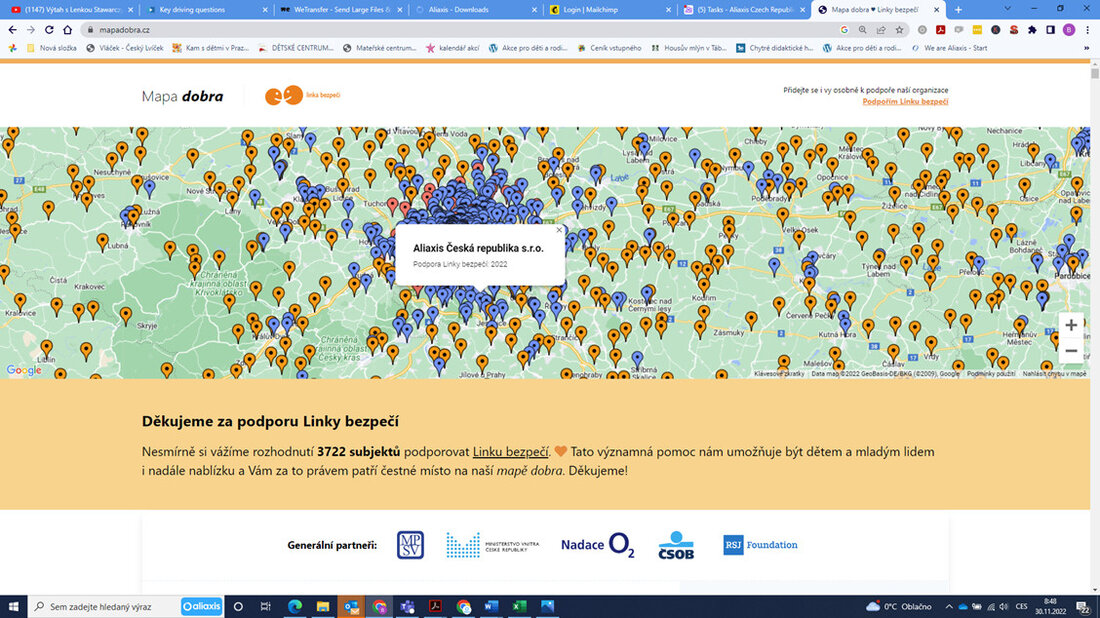Screen dimensions: 1100x618
Task: Open a new browser tab
Action: coord(958,10)
